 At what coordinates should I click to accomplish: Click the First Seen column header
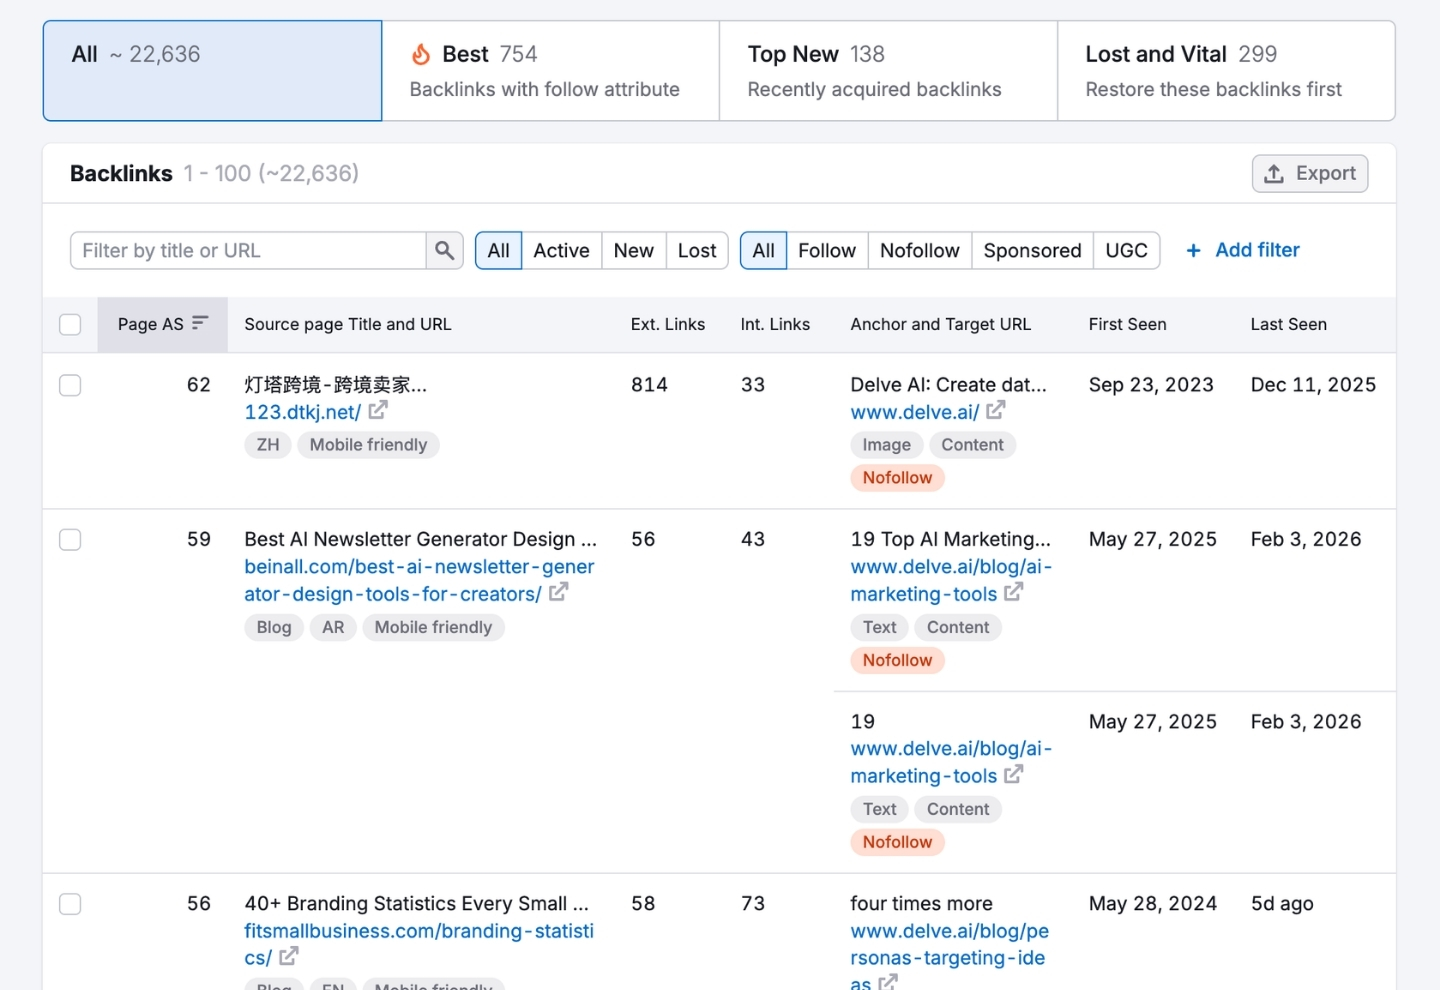[x=1127, y=324]
